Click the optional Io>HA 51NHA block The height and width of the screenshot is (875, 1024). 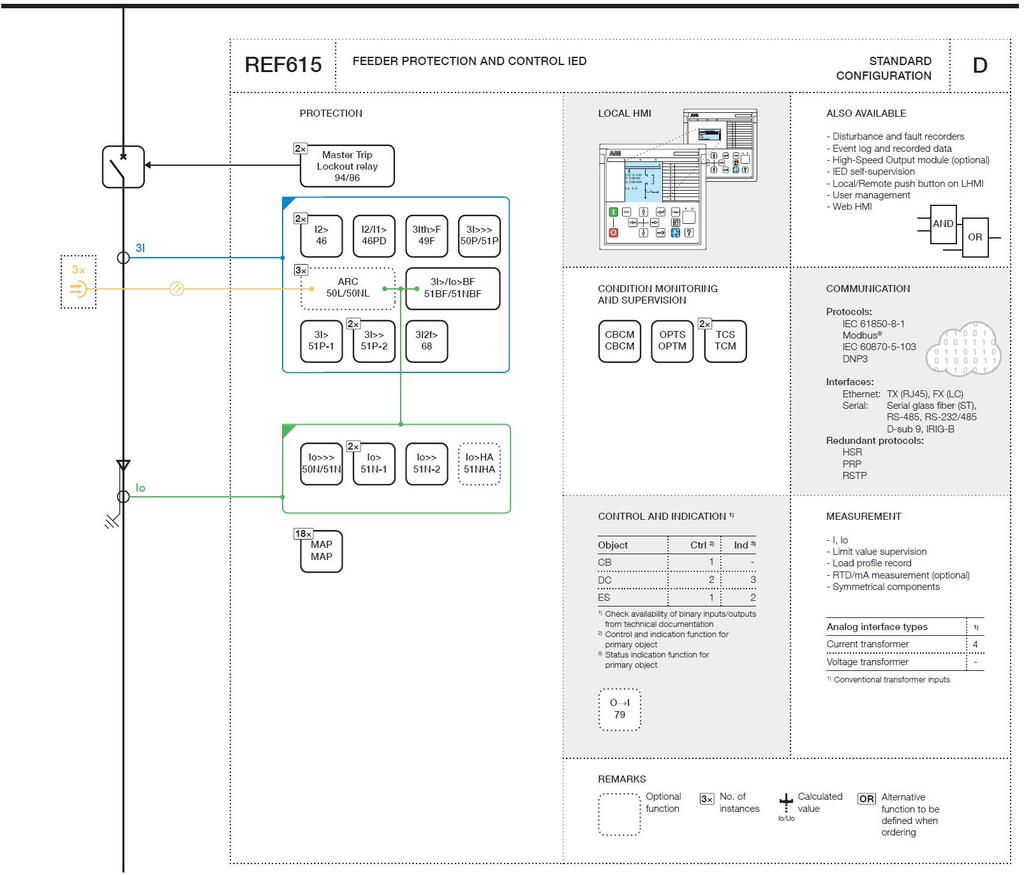(x=479, y=464)
